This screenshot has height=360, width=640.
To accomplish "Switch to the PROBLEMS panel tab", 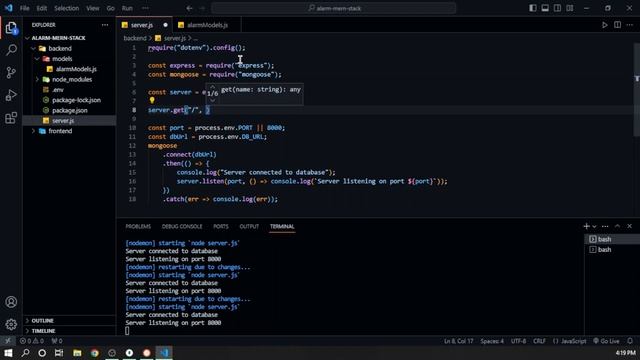I will click(x=138, y=227).
